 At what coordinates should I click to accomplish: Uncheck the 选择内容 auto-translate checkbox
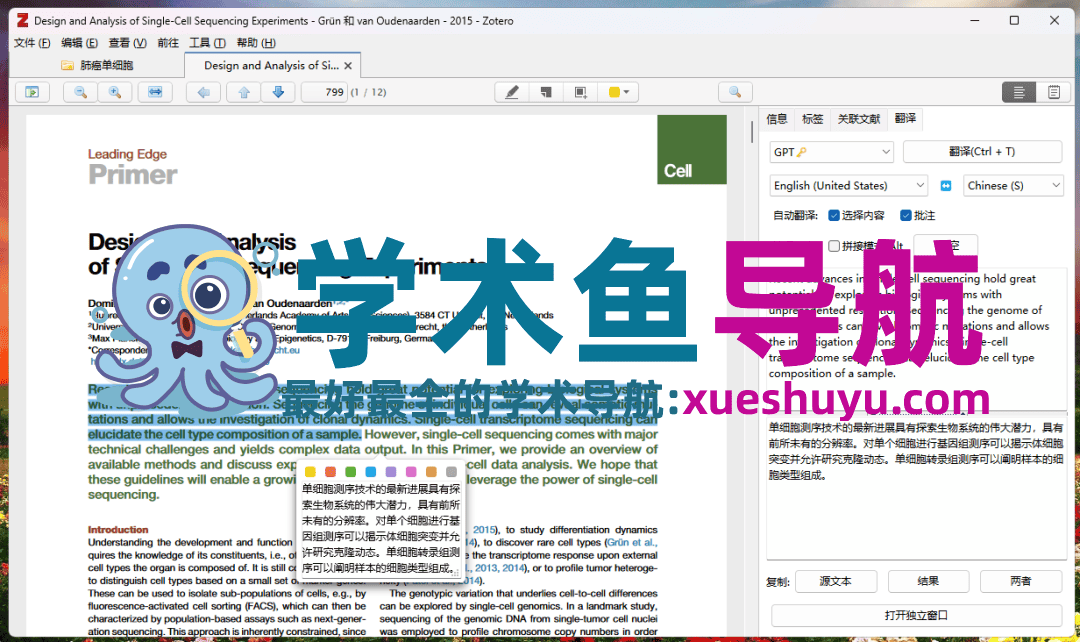833,215
